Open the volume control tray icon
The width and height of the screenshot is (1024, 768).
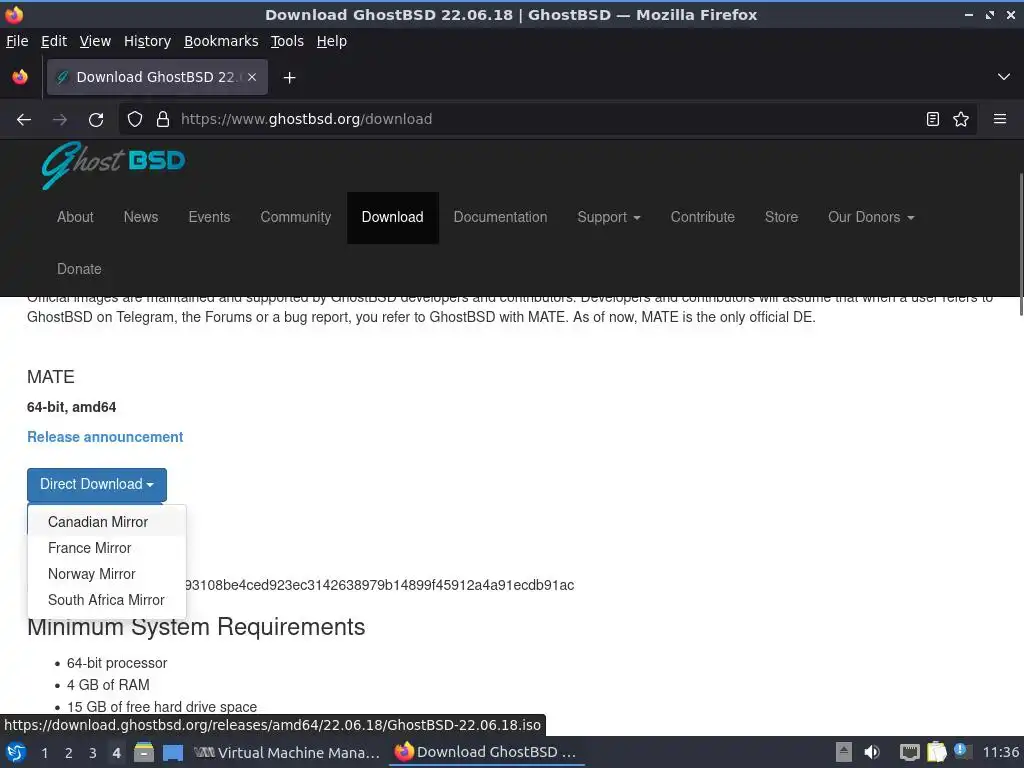click(x=872, y=752)
